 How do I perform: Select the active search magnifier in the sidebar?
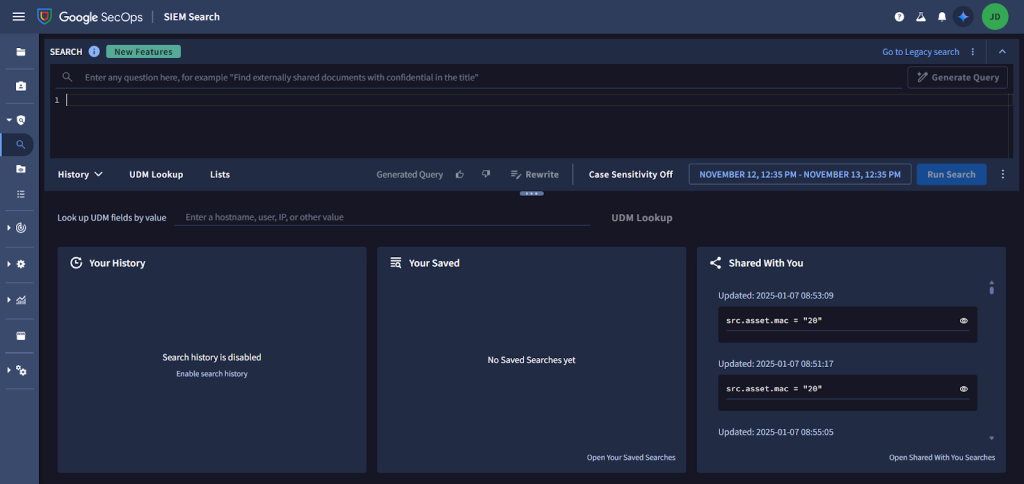(x=21, y=144)
